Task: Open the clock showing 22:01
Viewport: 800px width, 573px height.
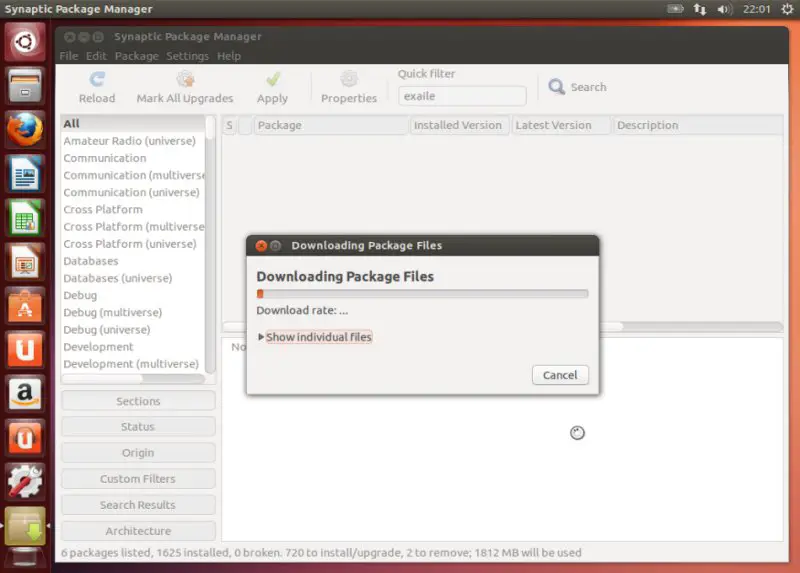Action: point(756,9)
